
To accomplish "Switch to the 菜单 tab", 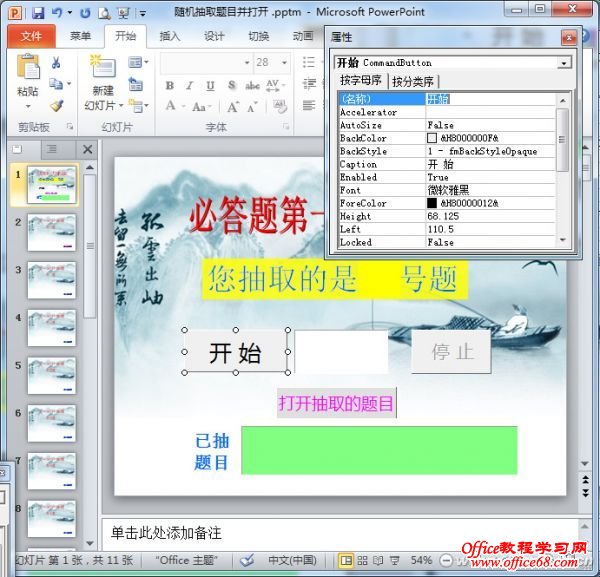I will pyautogui.click(x=80, y=36).
